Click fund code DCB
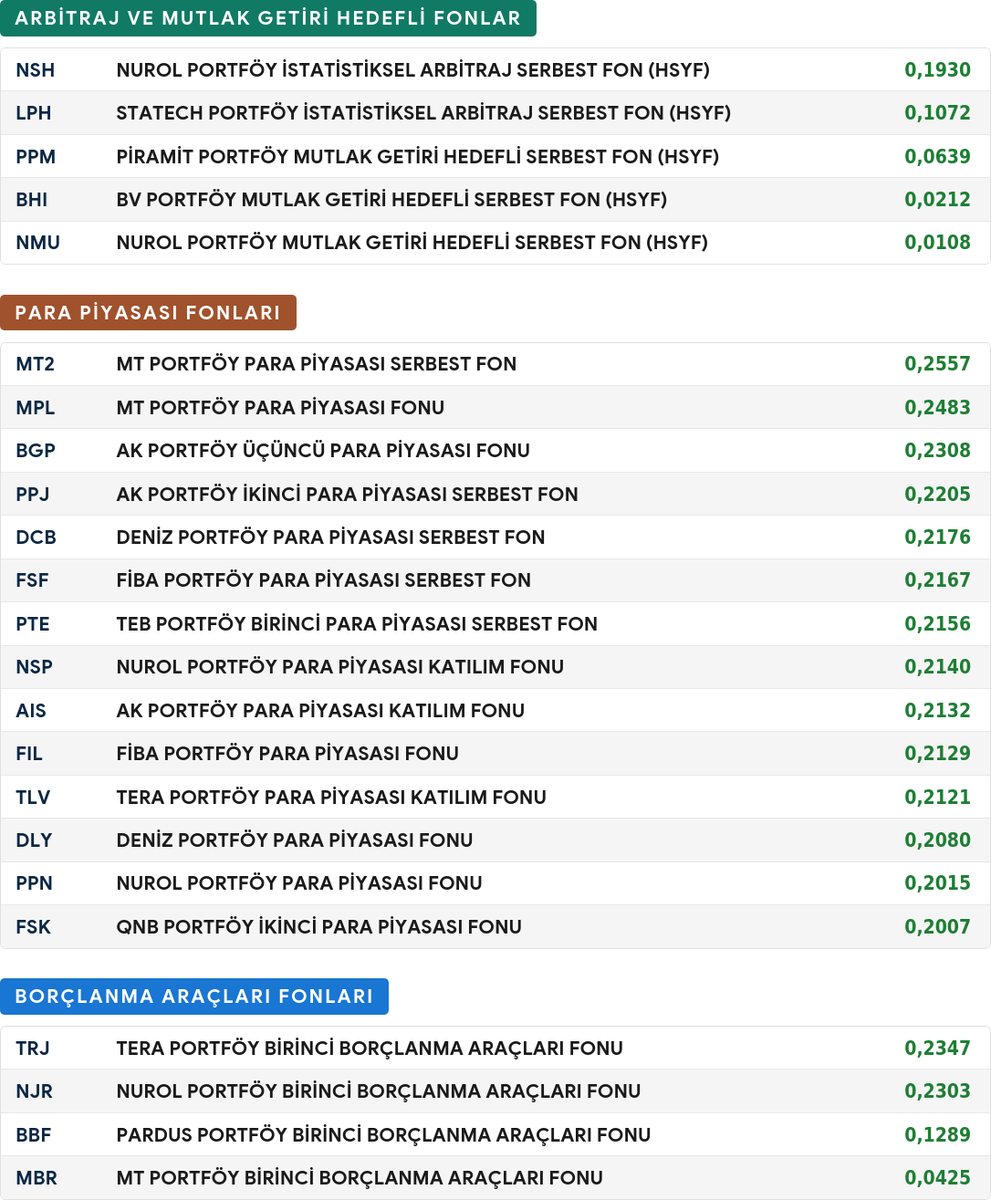 [36, 537]
